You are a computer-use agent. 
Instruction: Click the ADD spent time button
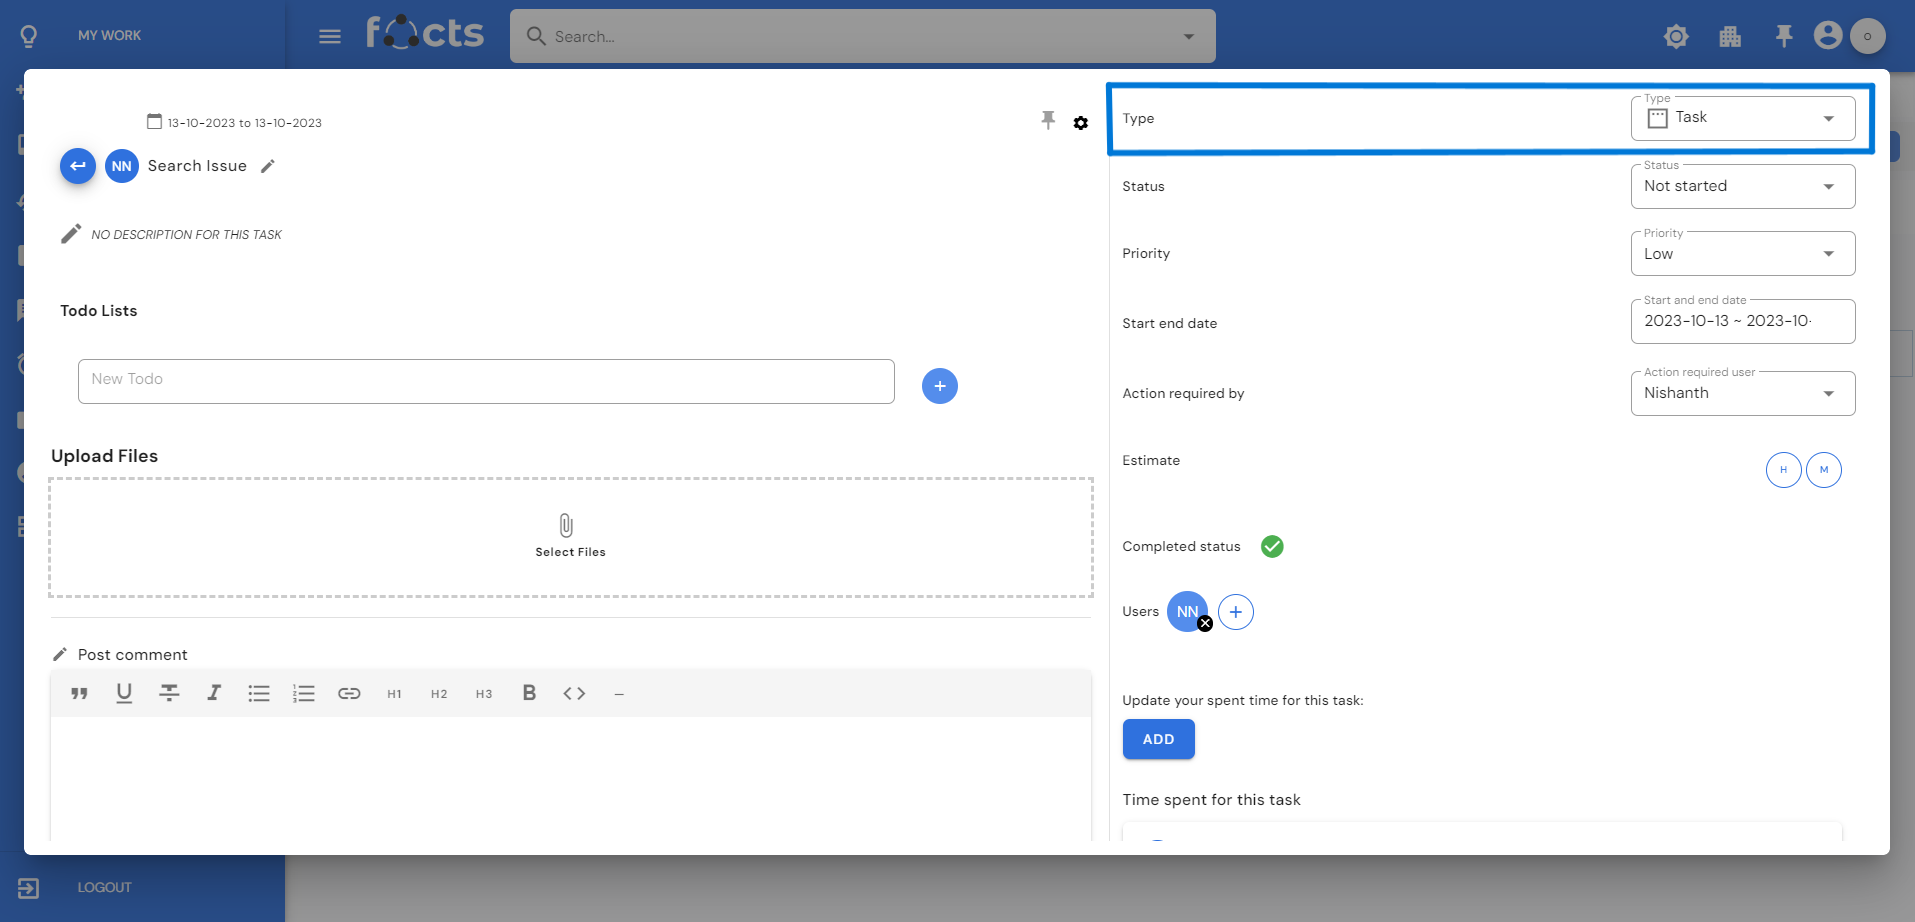click(1158, 739)
